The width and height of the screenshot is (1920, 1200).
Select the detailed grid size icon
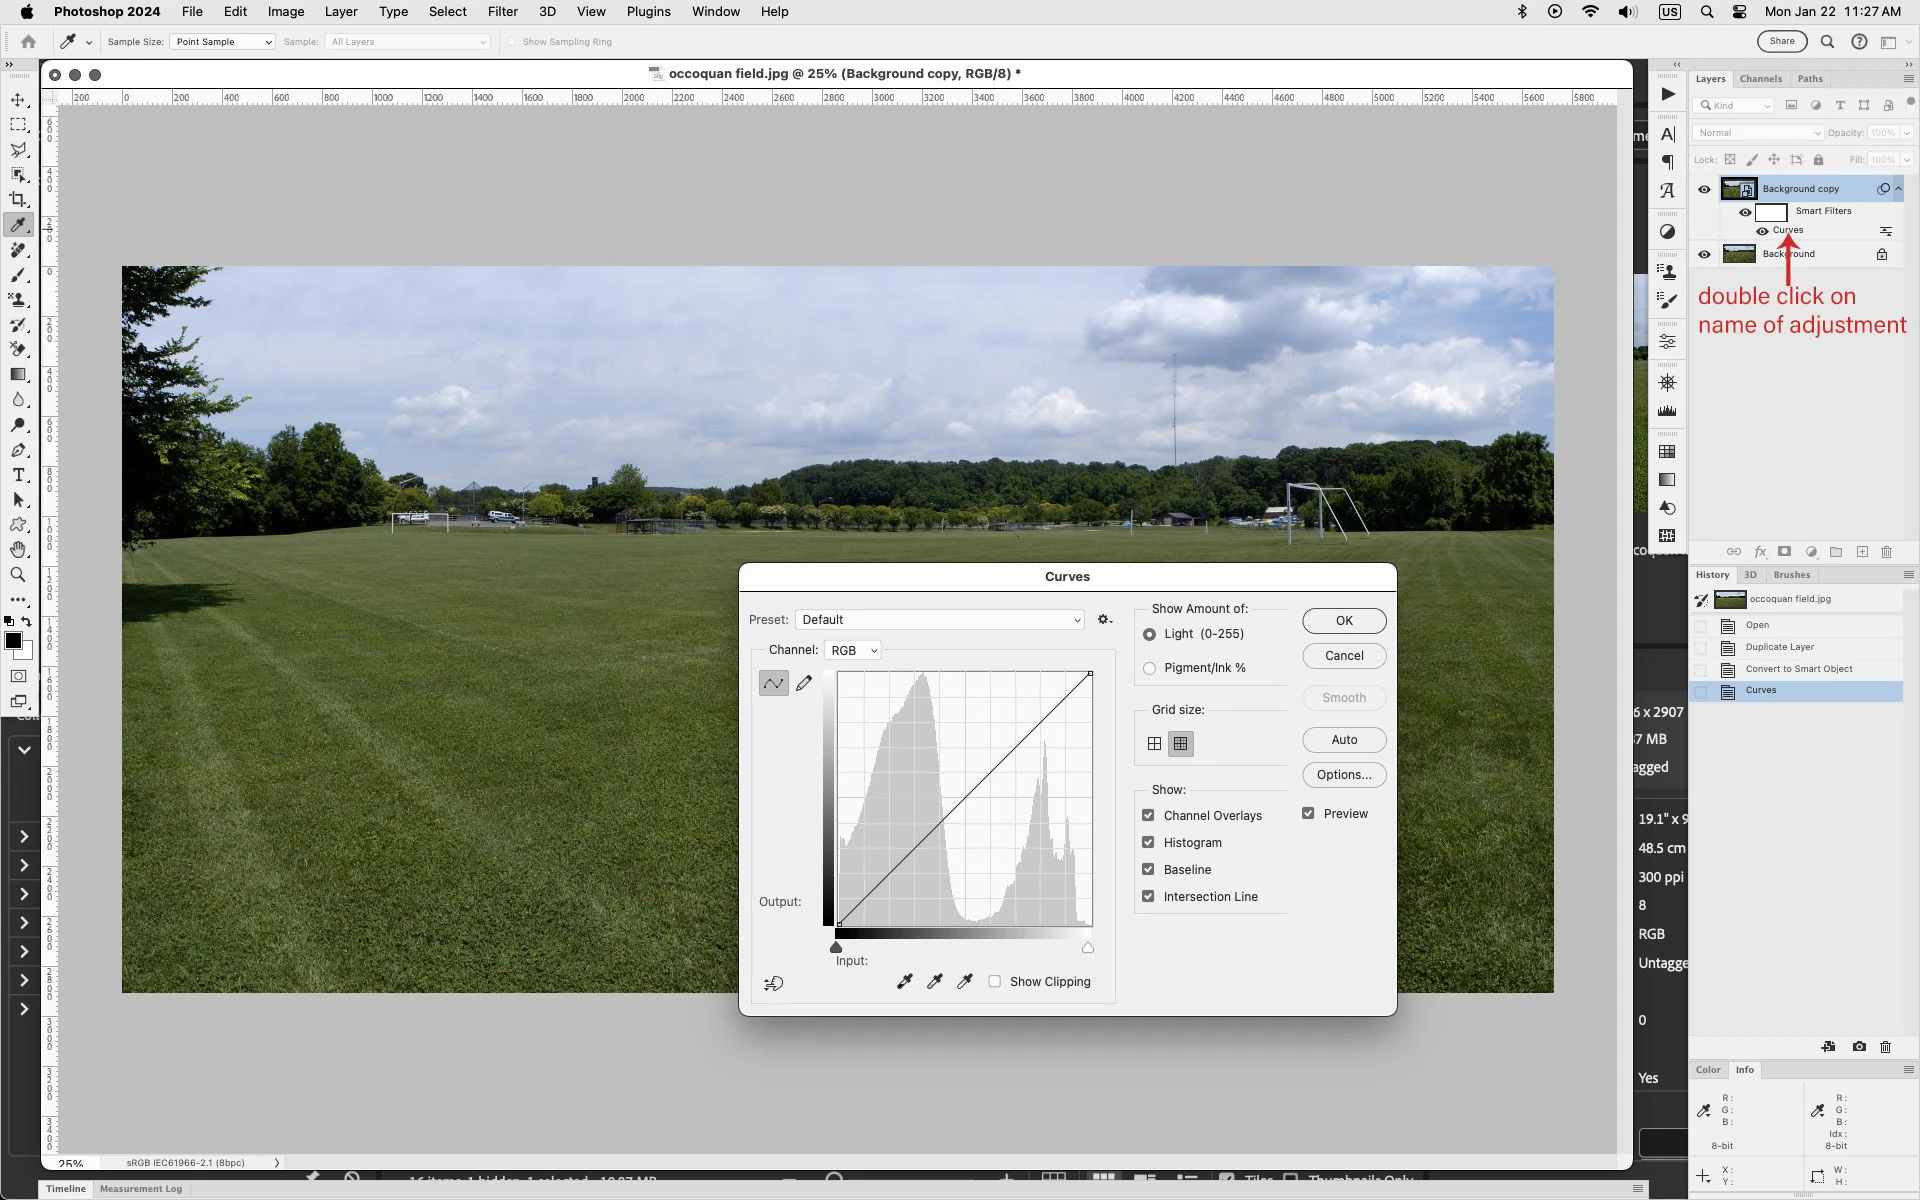pyautogui.click(x=1181, y=744)
